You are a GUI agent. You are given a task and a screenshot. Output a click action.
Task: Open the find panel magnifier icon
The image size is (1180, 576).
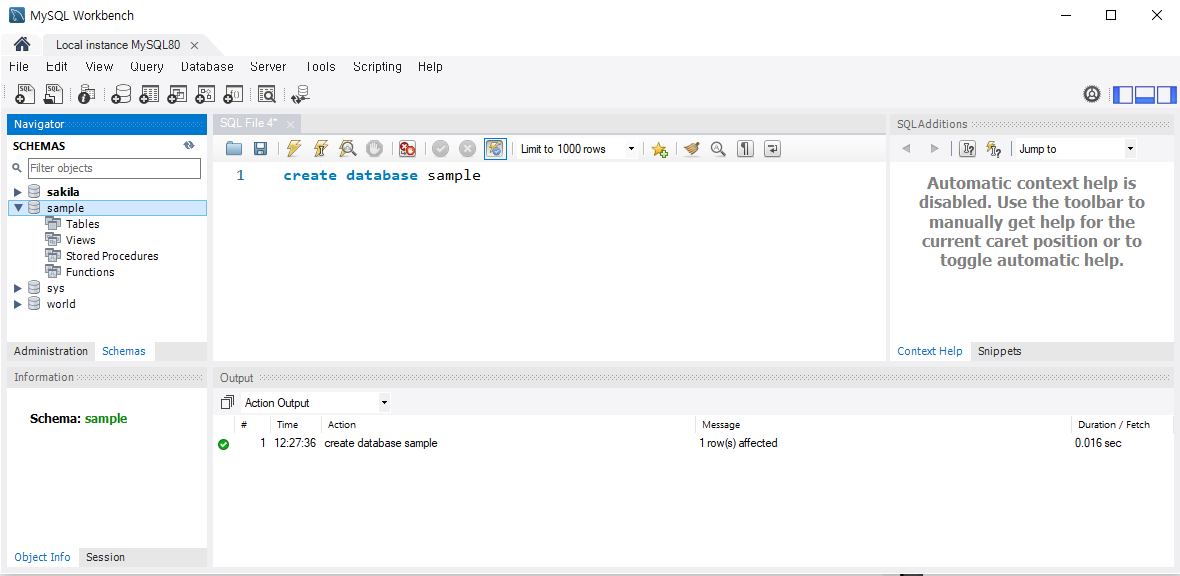718,149
